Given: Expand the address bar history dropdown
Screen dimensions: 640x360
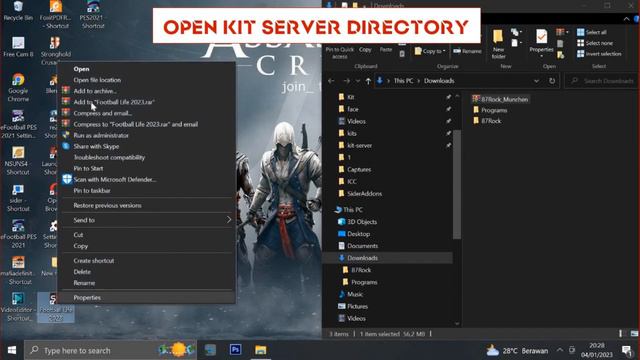Looking at the screenshot, I should pos(536,81).
